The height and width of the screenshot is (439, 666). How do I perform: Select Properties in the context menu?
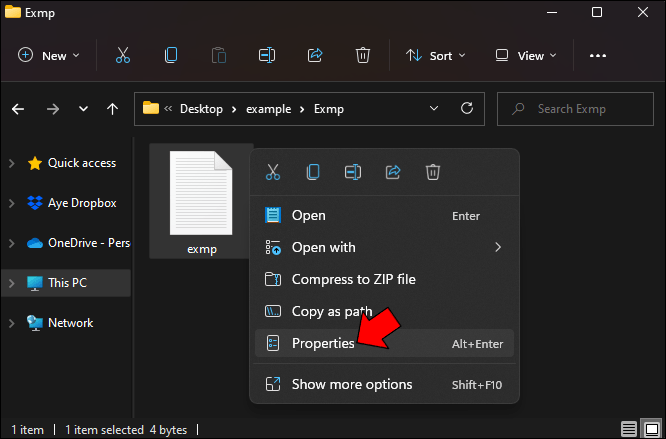322,344
